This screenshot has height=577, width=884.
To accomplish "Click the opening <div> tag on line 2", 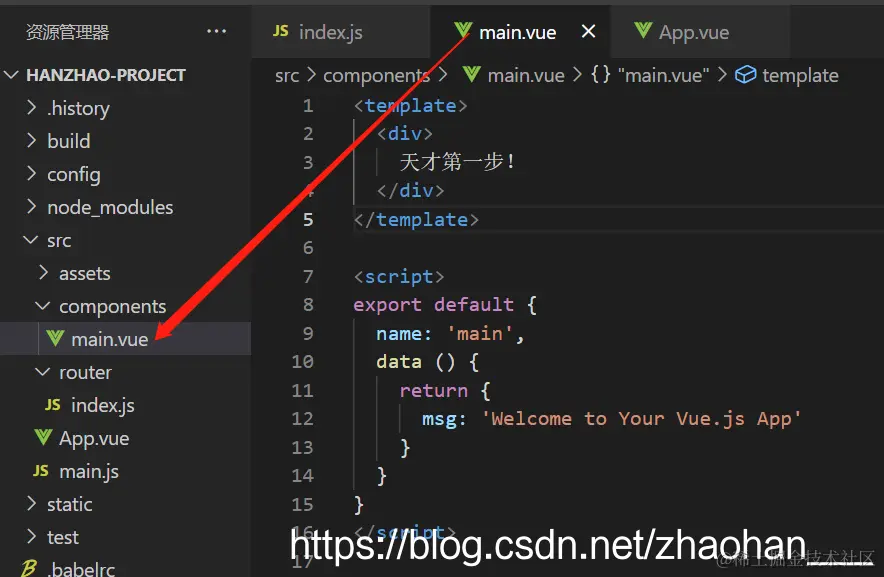I will 405,134.
